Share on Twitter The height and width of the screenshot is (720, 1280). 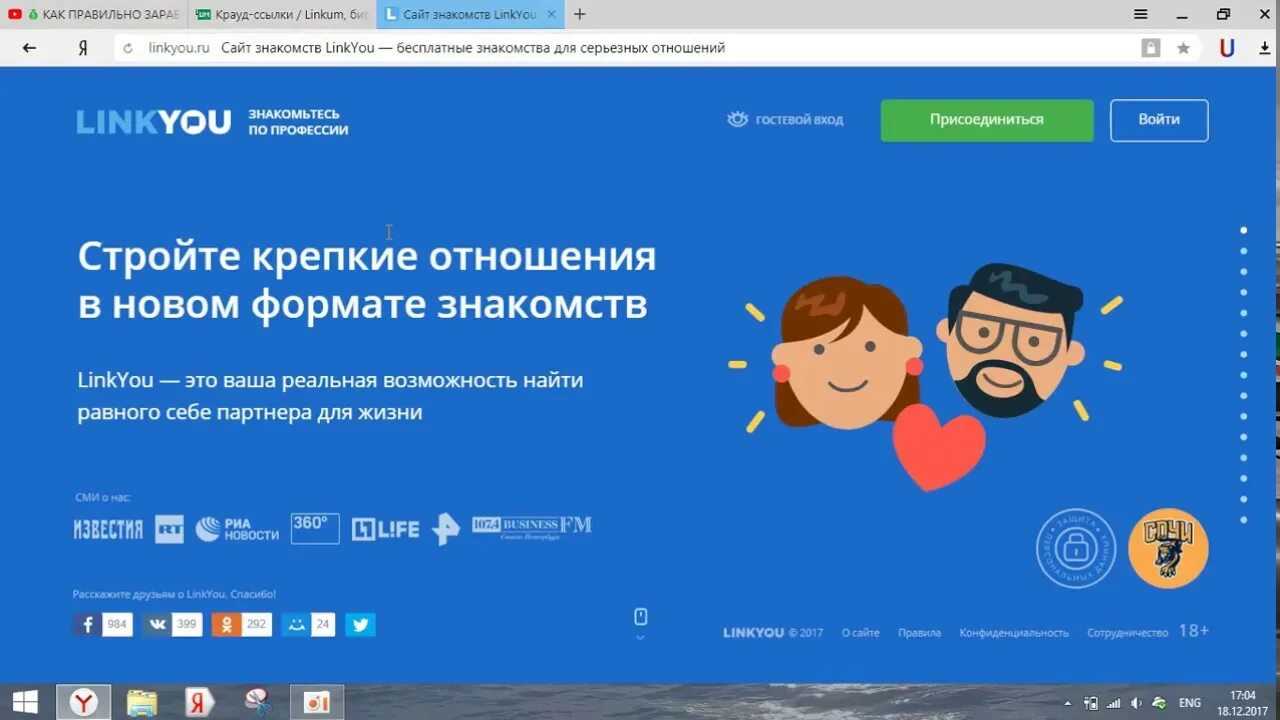click(360, 625)
